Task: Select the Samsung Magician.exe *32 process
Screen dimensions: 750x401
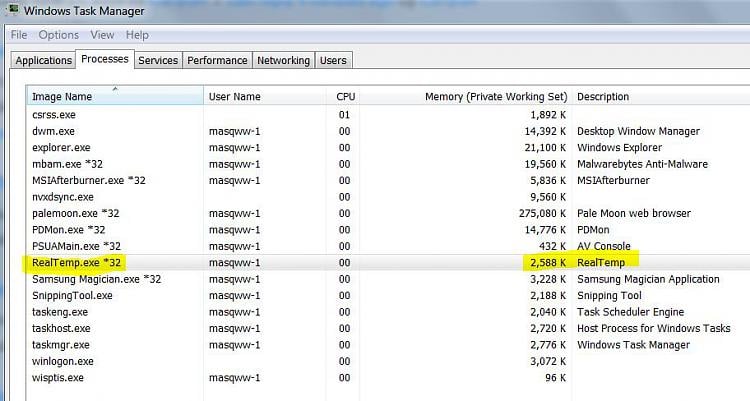Action: (x=97, y=279)
